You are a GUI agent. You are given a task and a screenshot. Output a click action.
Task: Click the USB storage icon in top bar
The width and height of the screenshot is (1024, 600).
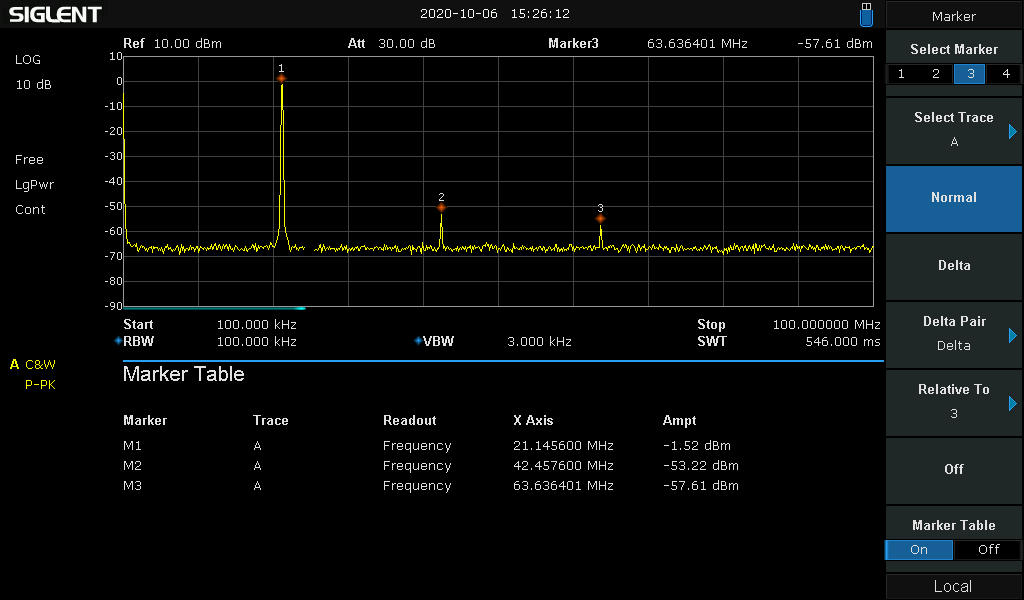[x=866, y=15]
